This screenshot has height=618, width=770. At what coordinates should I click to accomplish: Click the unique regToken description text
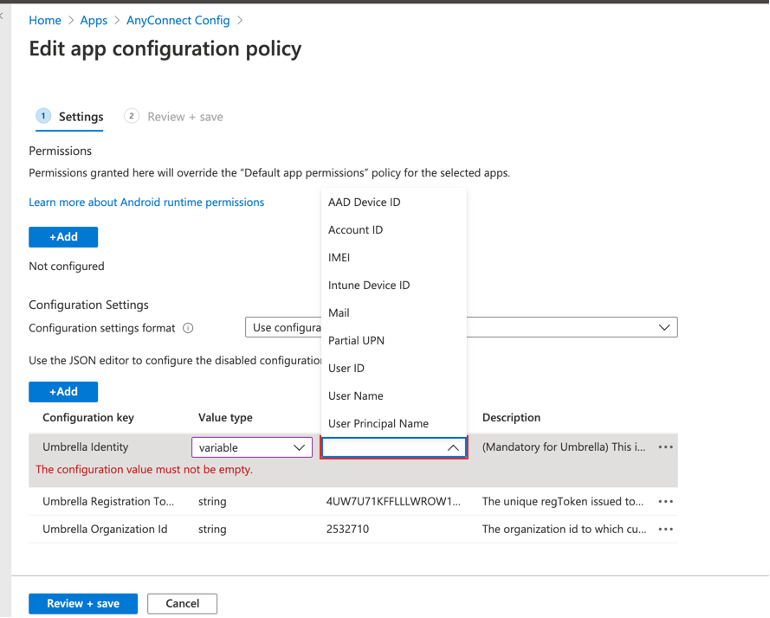563,502
